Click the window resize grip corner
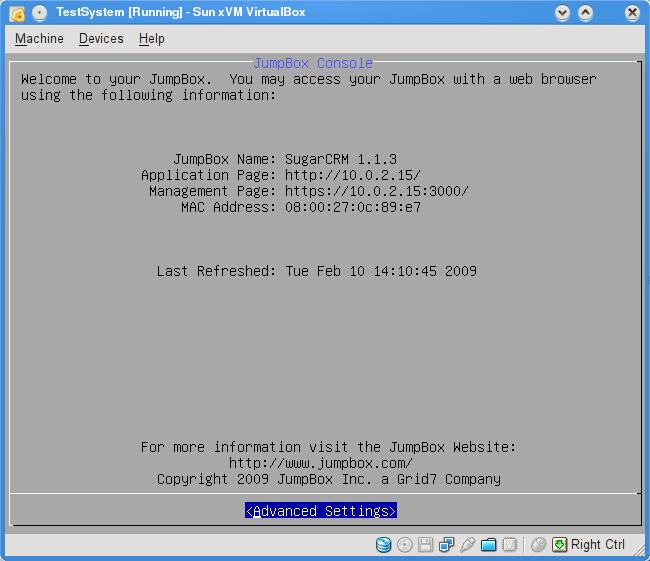 (640, 550)
